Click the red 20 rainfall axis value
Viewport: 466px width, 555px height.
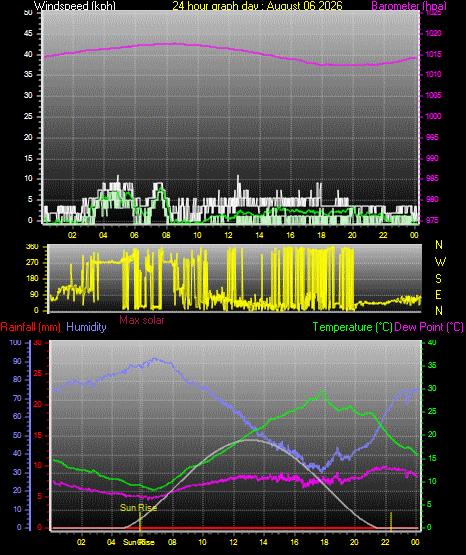[38, 405]
